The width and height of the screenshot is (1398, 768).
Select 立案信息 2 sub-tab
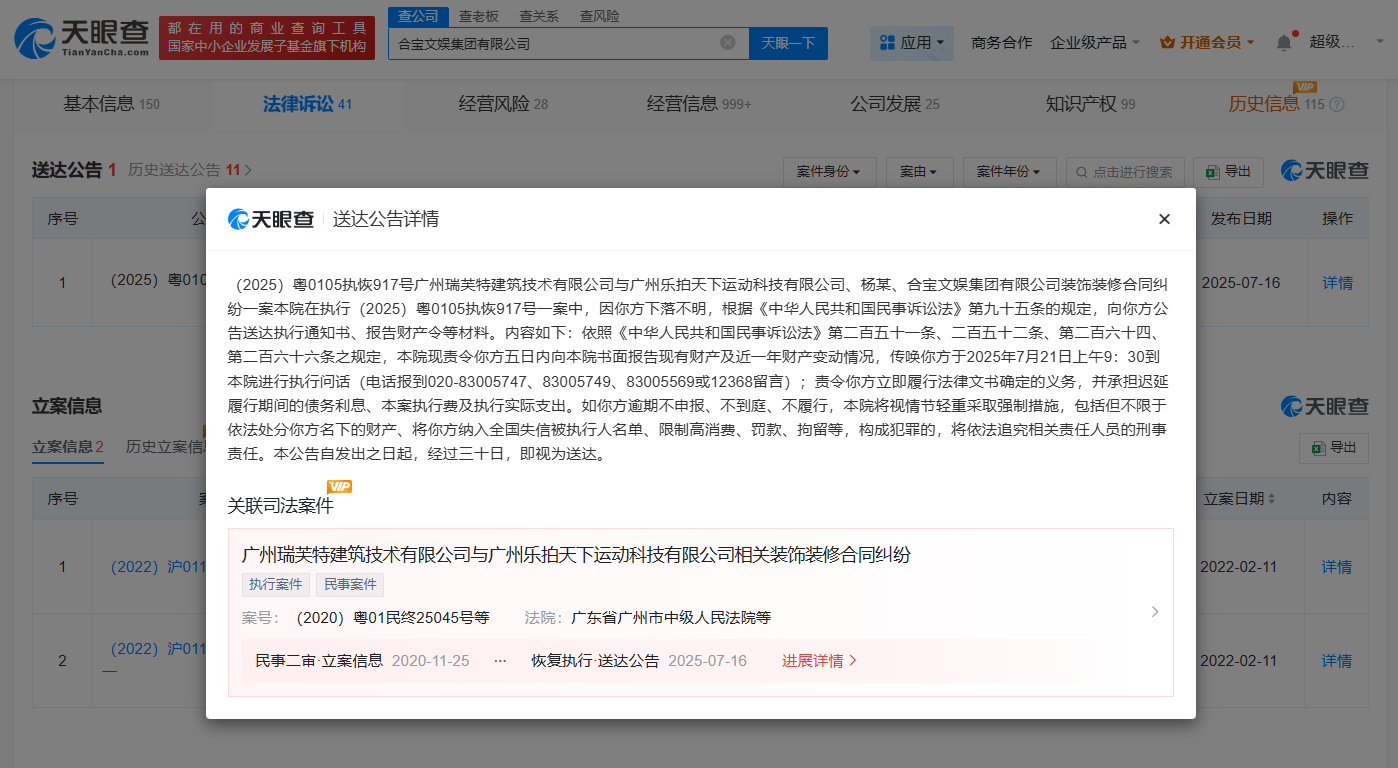(68, 447)
